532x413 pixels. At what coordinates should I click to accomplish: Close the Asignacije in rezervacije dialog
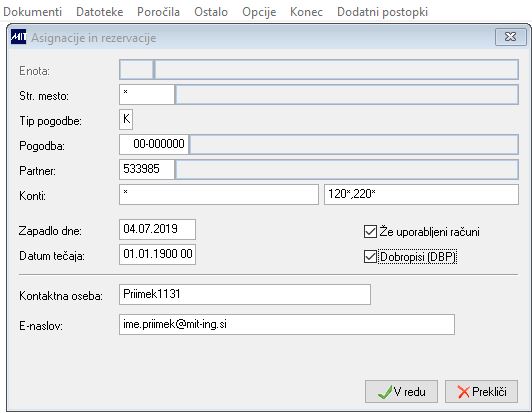[x=510, y=37]
